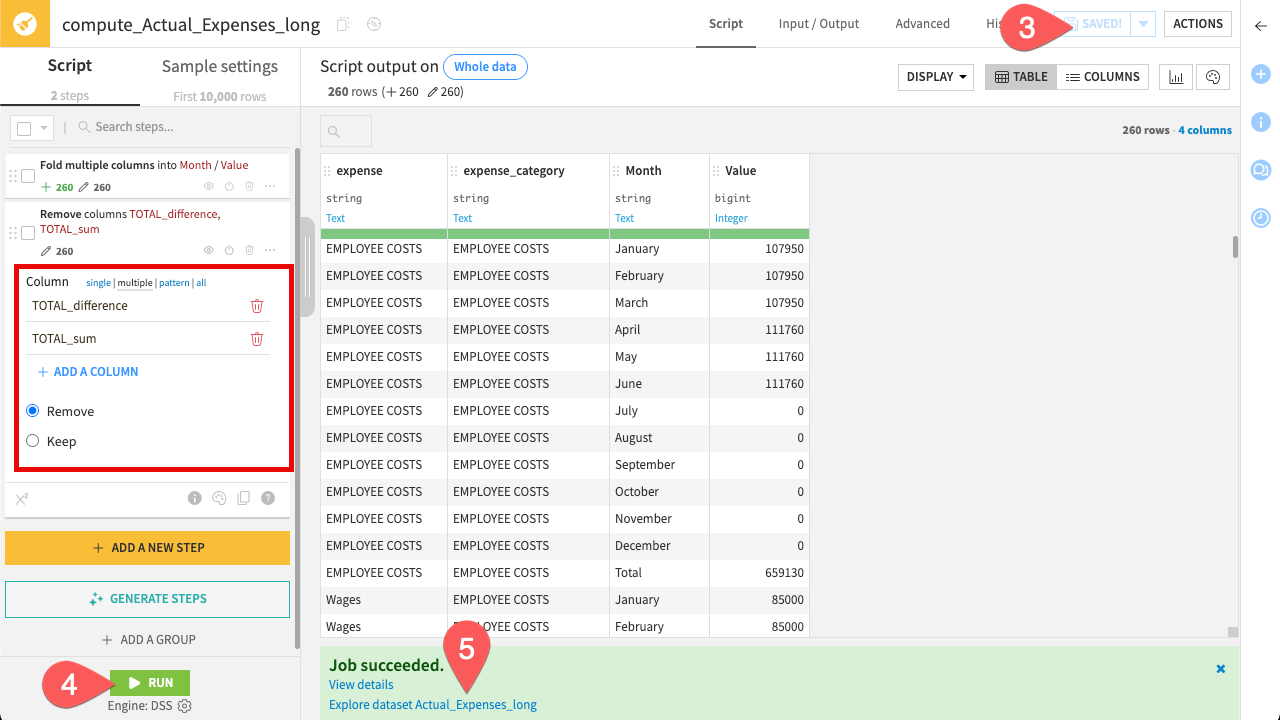Open the color palette display icon

click(x=1213, y=77)
